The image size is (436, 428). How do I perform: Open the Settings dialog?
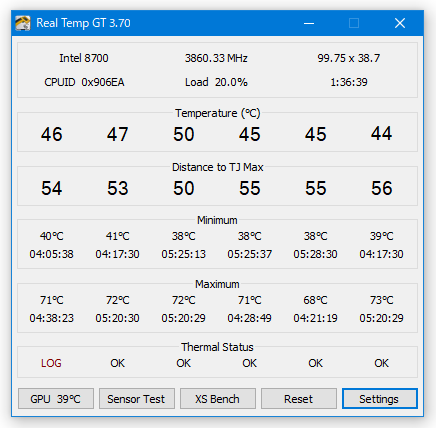point(380,399)
